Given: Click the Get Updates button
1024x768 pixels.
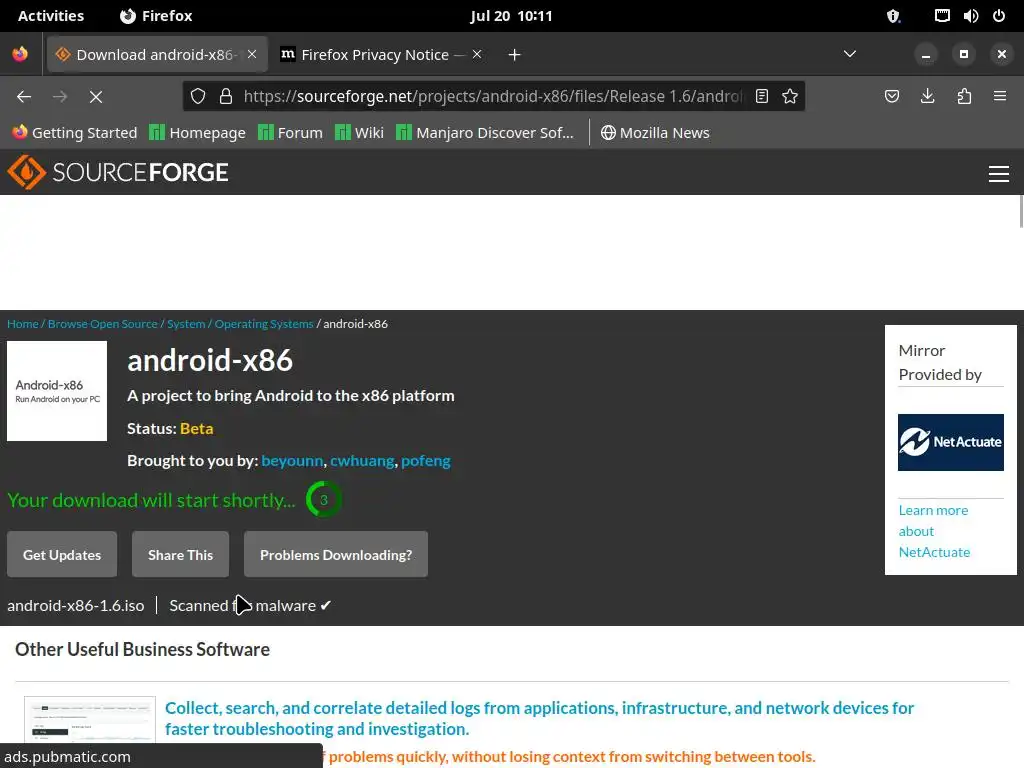Looking at the screenshot, I should coord(62,554).
